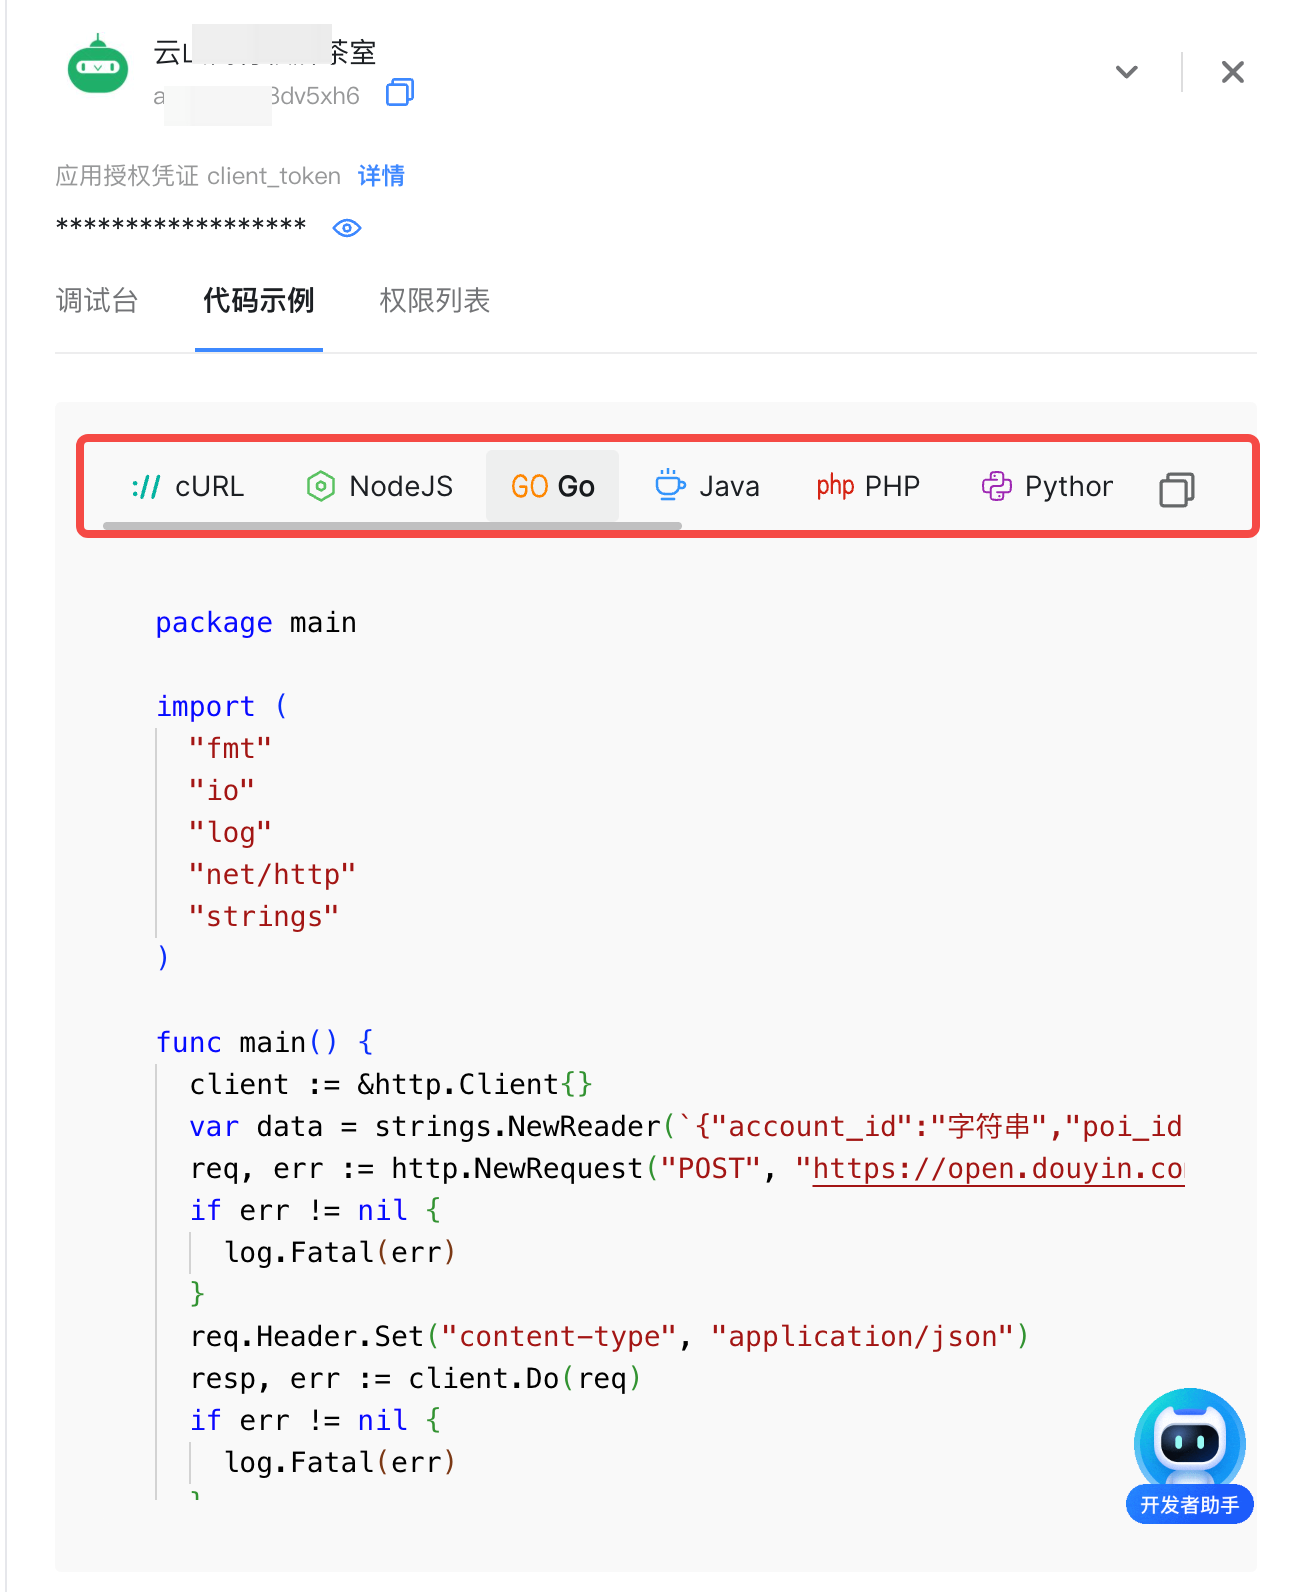1300x1592 pixels.
Task: Open the 详情 link for client_token
Action: click(381, 176)
